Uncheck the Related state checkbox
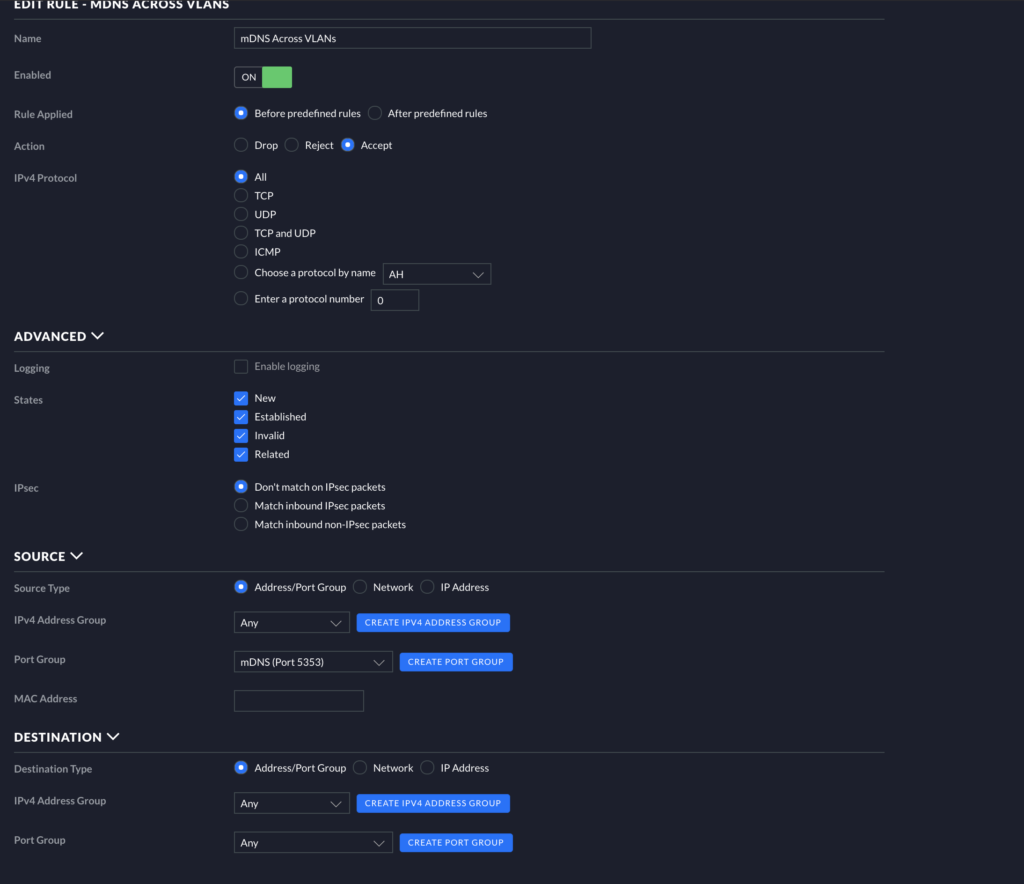The image size is (1024, 884). 241,454
